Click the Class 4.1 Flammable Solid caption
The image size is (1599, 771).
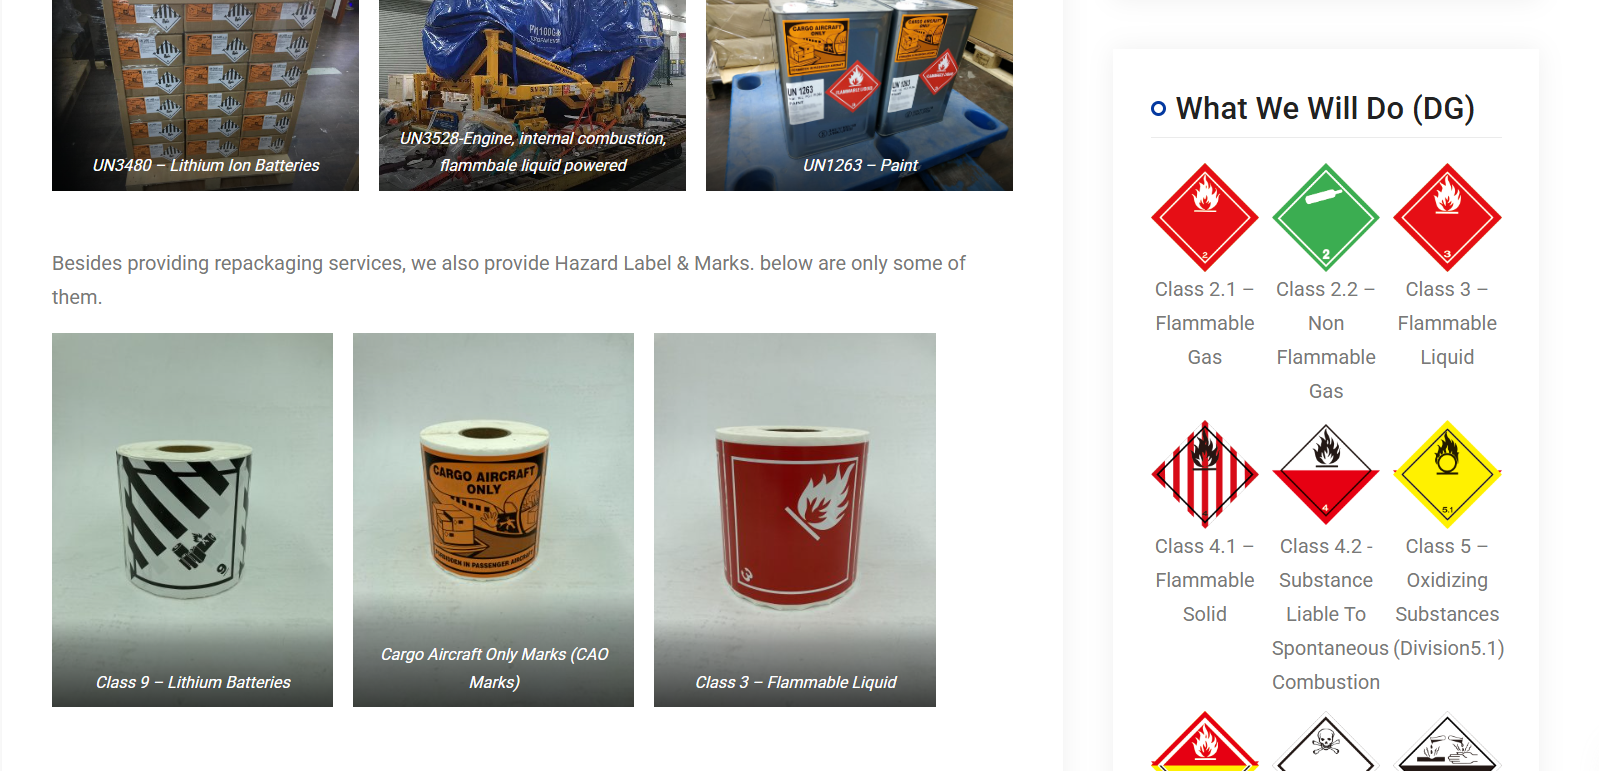(1204, 580)
